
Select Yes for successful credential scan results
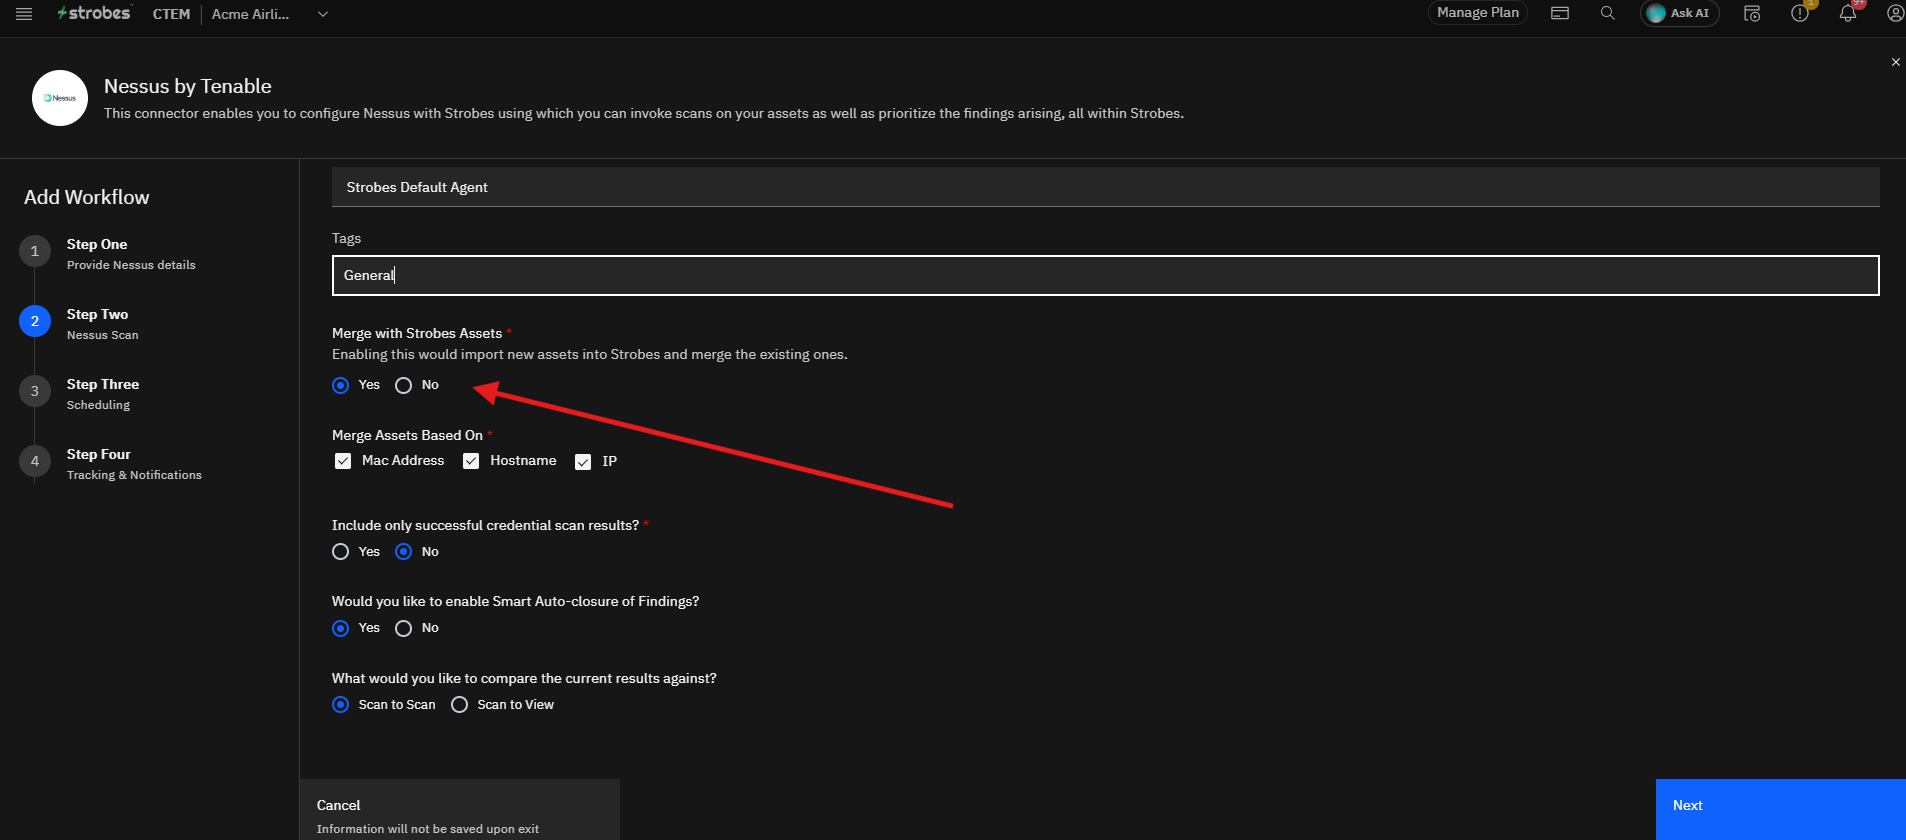click(x=341, y=552)
